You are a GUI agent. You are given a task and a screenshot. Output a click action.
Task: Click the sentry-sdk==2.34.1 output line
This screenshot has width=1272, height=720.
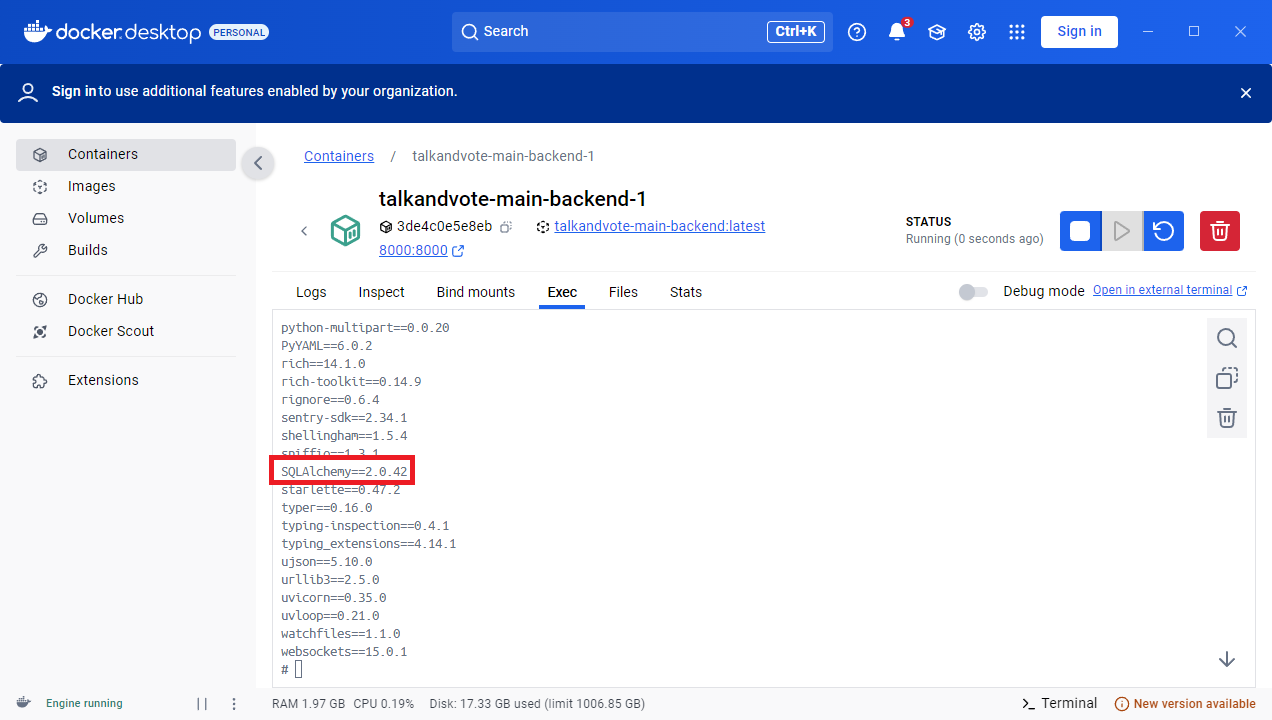344,417
